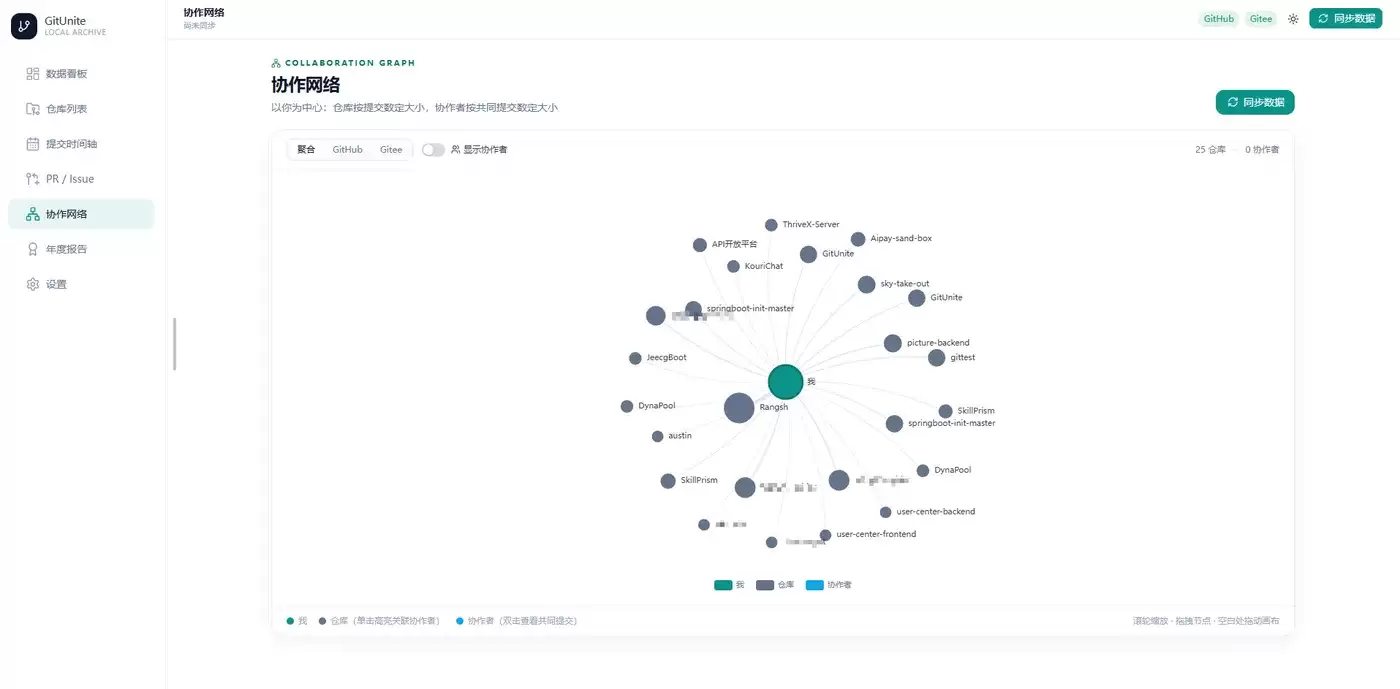Open 年度报告 in sidebar
Screen dimensions: 1400x689
(81, 249)
